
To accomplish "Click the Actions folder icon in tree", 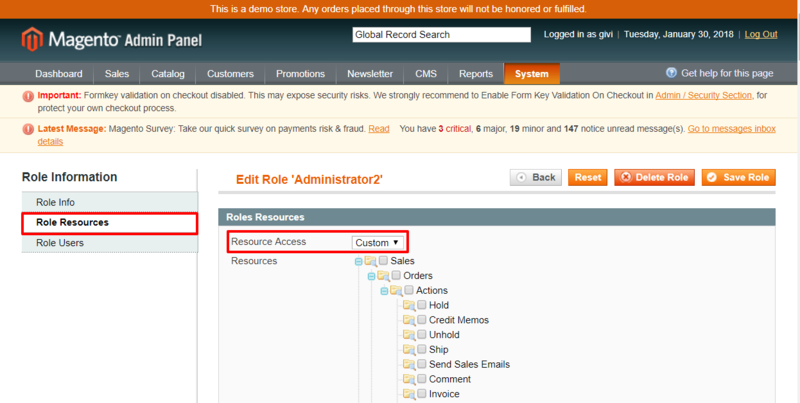I will tap(396, 291).
